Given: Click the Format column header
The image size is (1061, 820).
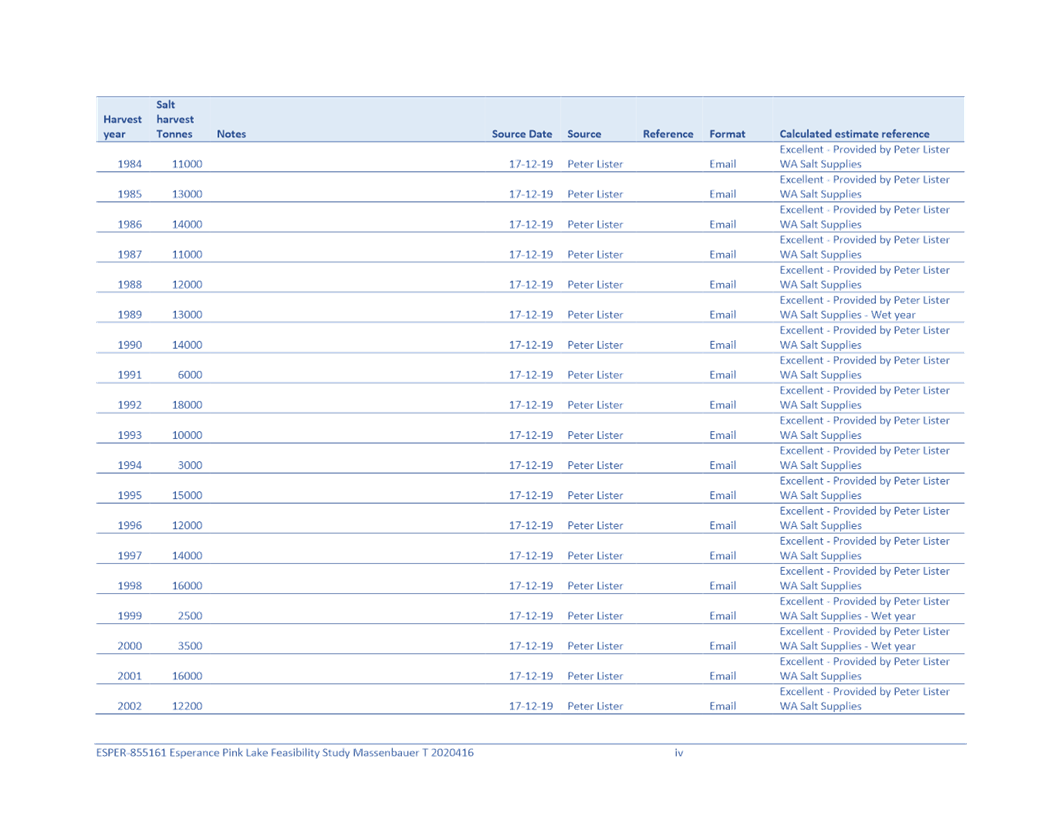Looking at the screenshot, I should tap(727, 134).
